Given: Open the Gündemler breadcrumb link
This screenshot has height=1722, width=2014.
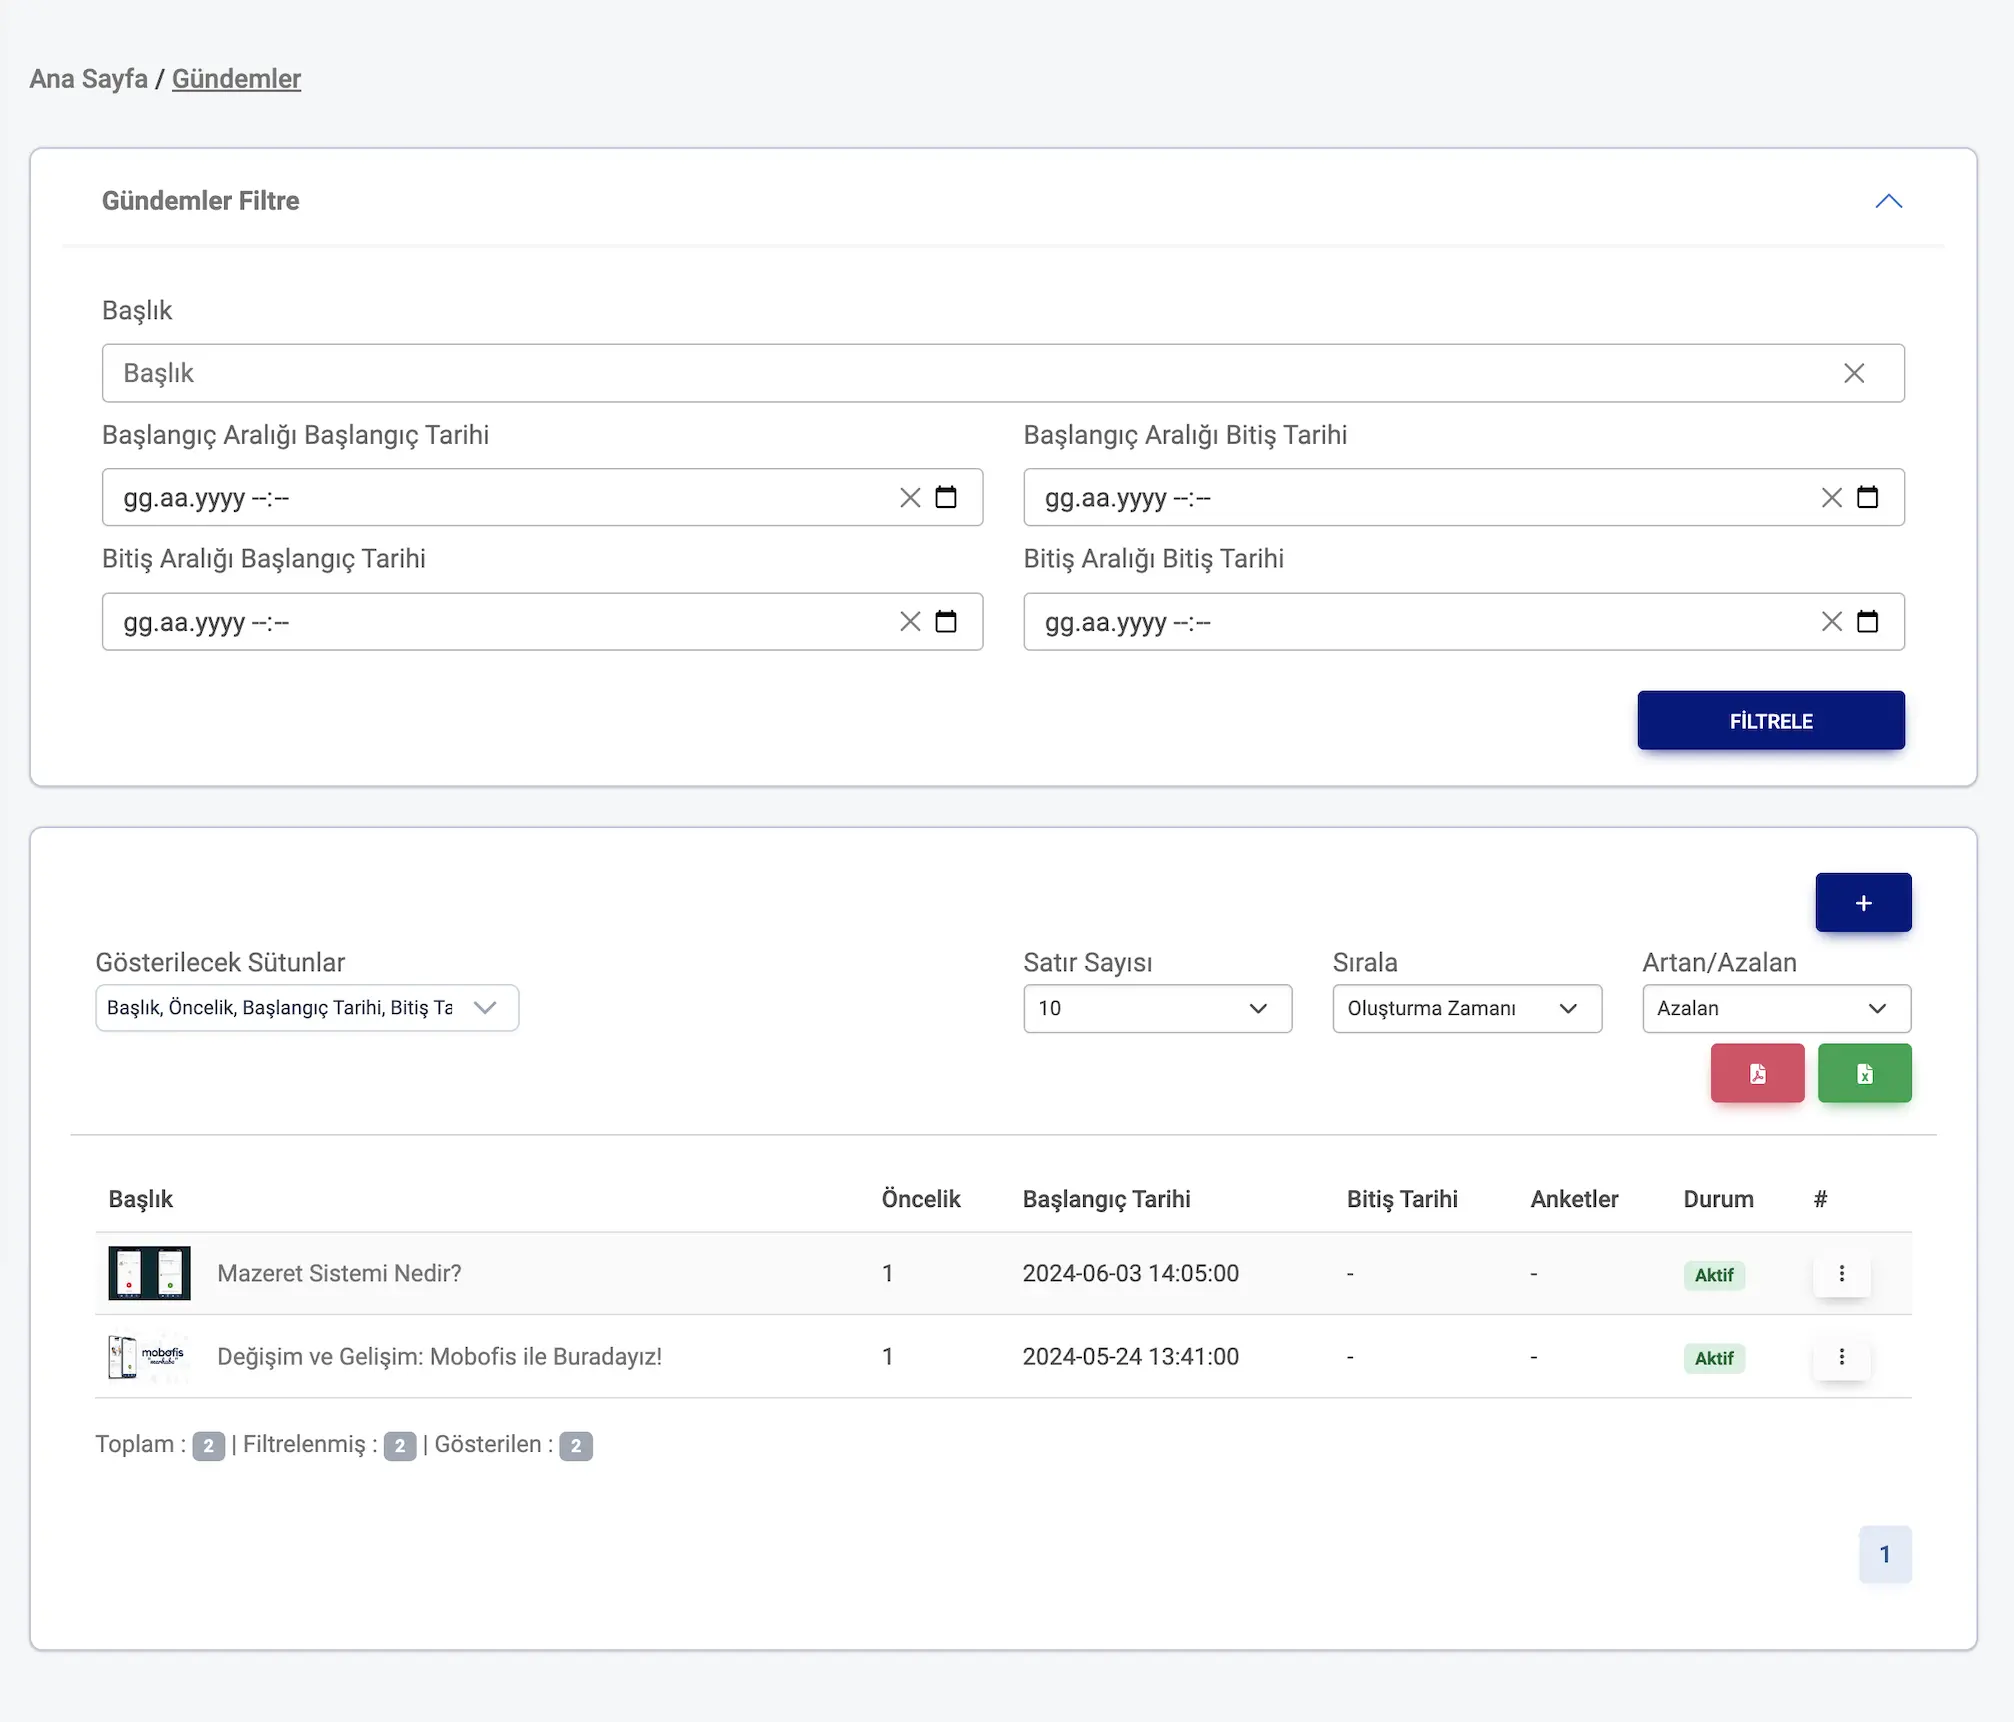Looking at the screenshot, I should 236,79.
